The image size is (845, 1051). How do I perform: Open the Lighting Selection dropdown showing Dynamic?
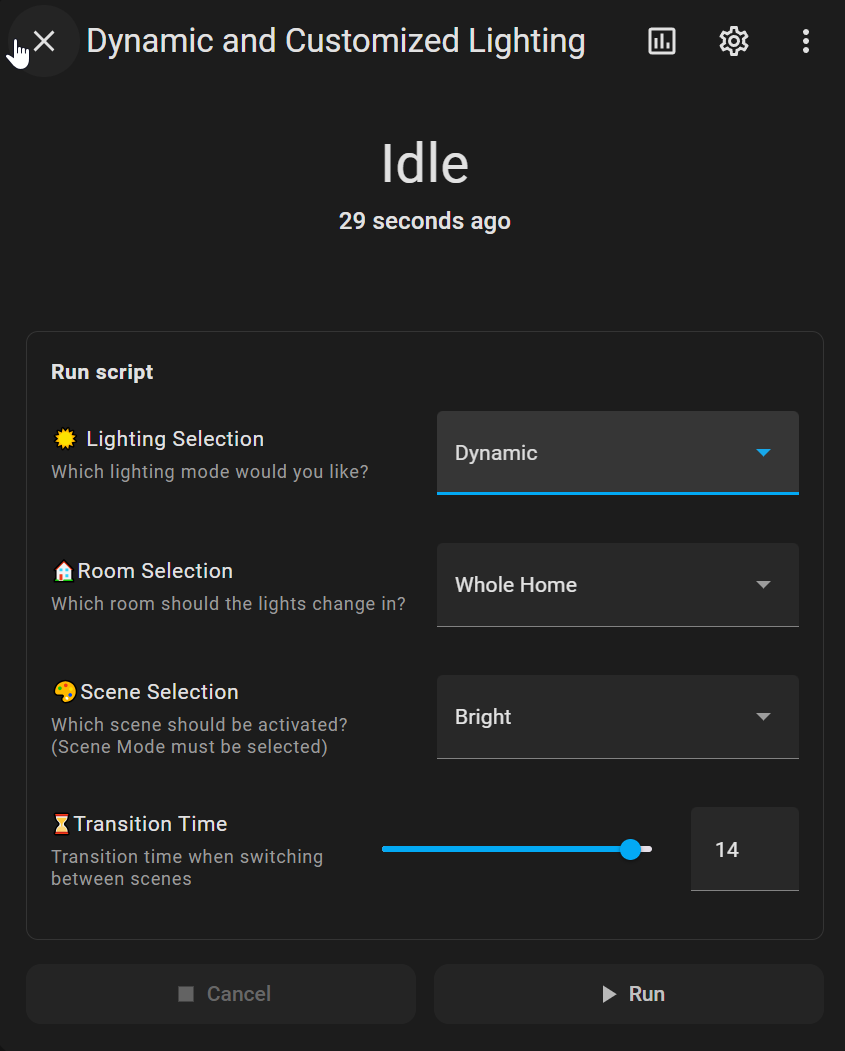(617, 452)
